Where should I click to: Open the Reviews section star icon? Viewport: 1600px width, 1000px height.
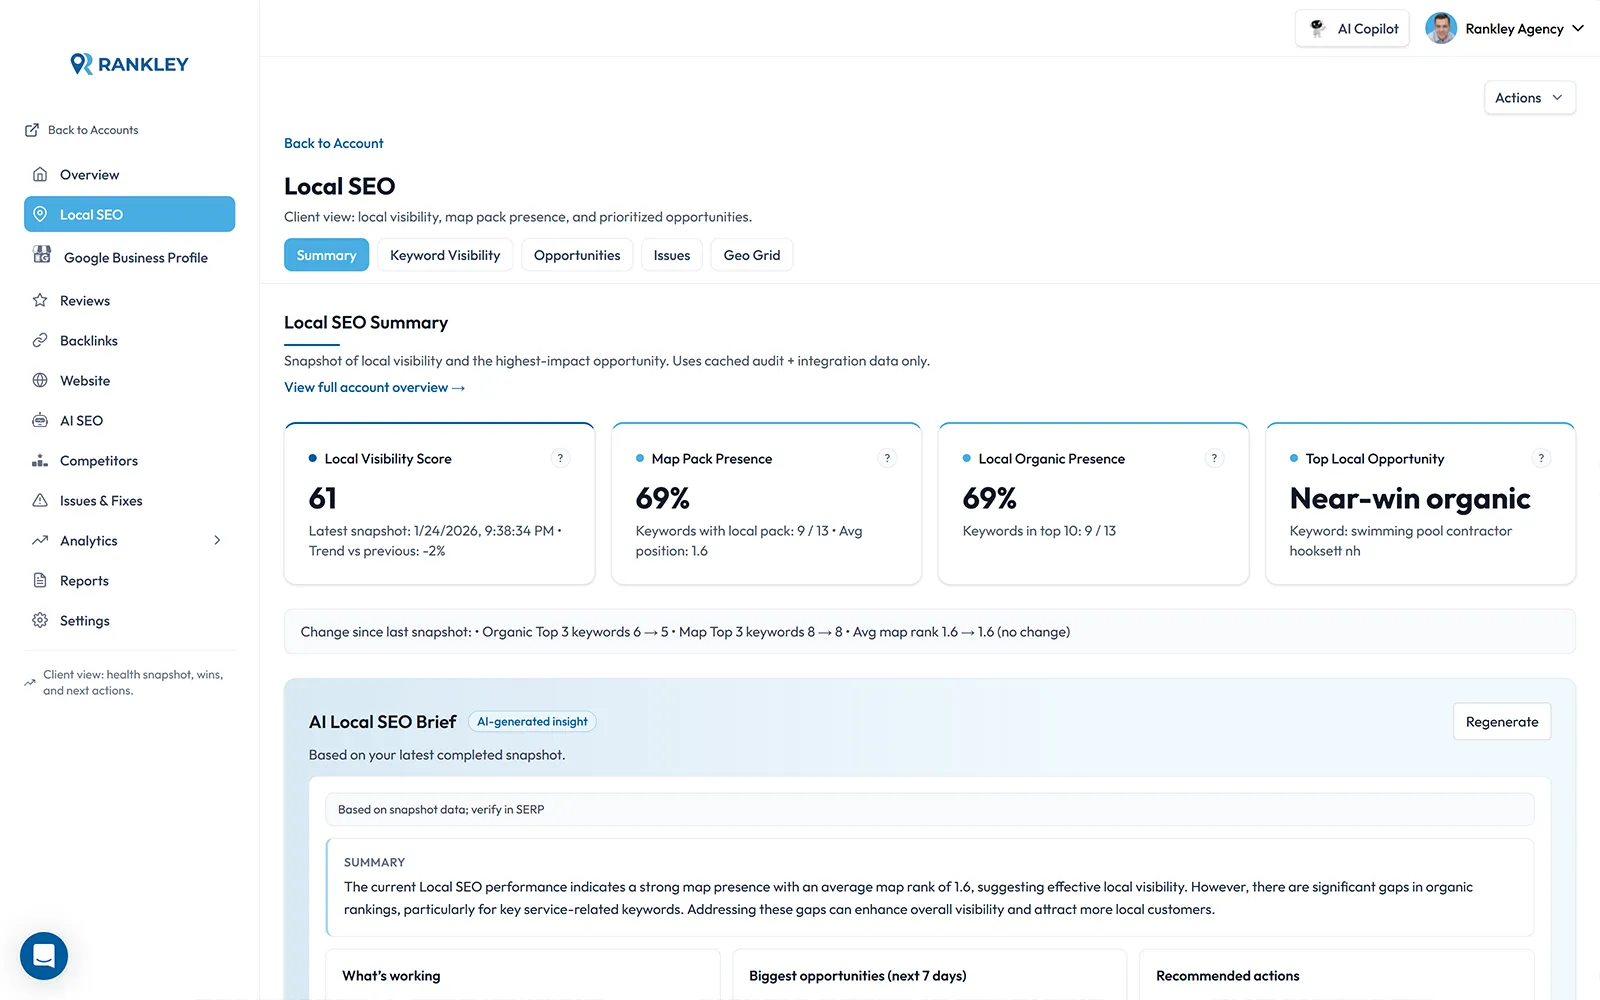coord(40,300)
